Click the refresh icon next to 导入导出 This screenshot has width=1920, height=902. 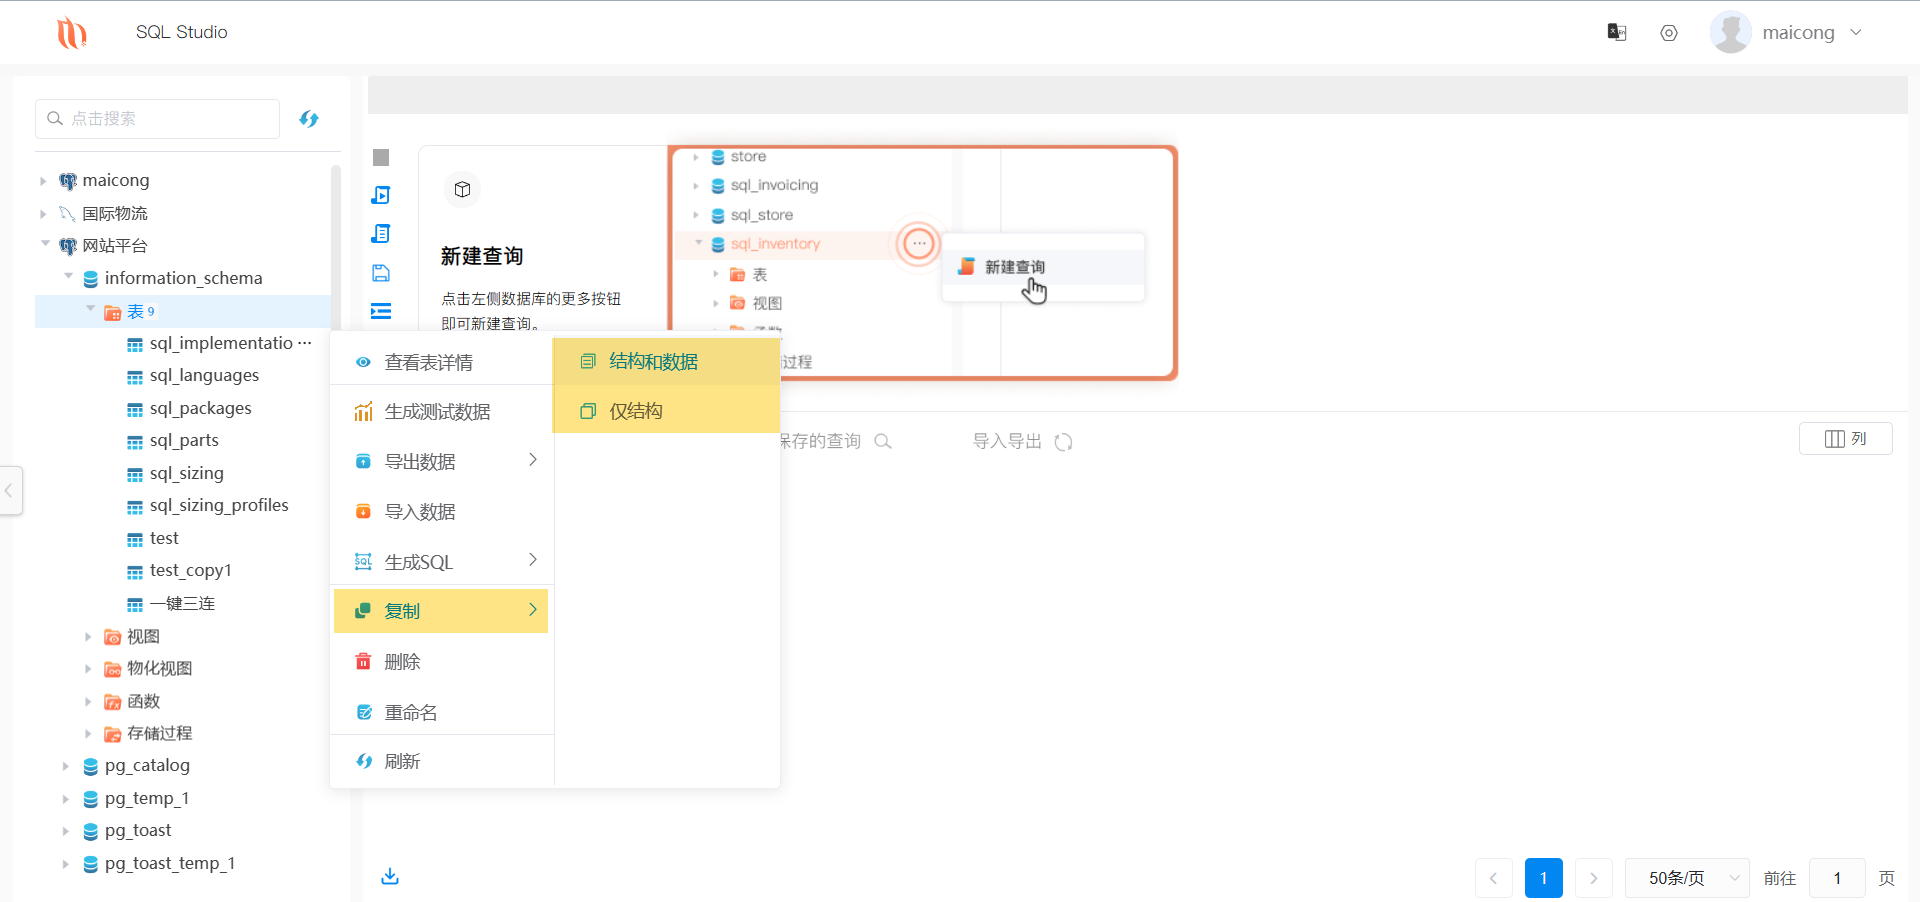(x=1064, y=442)
